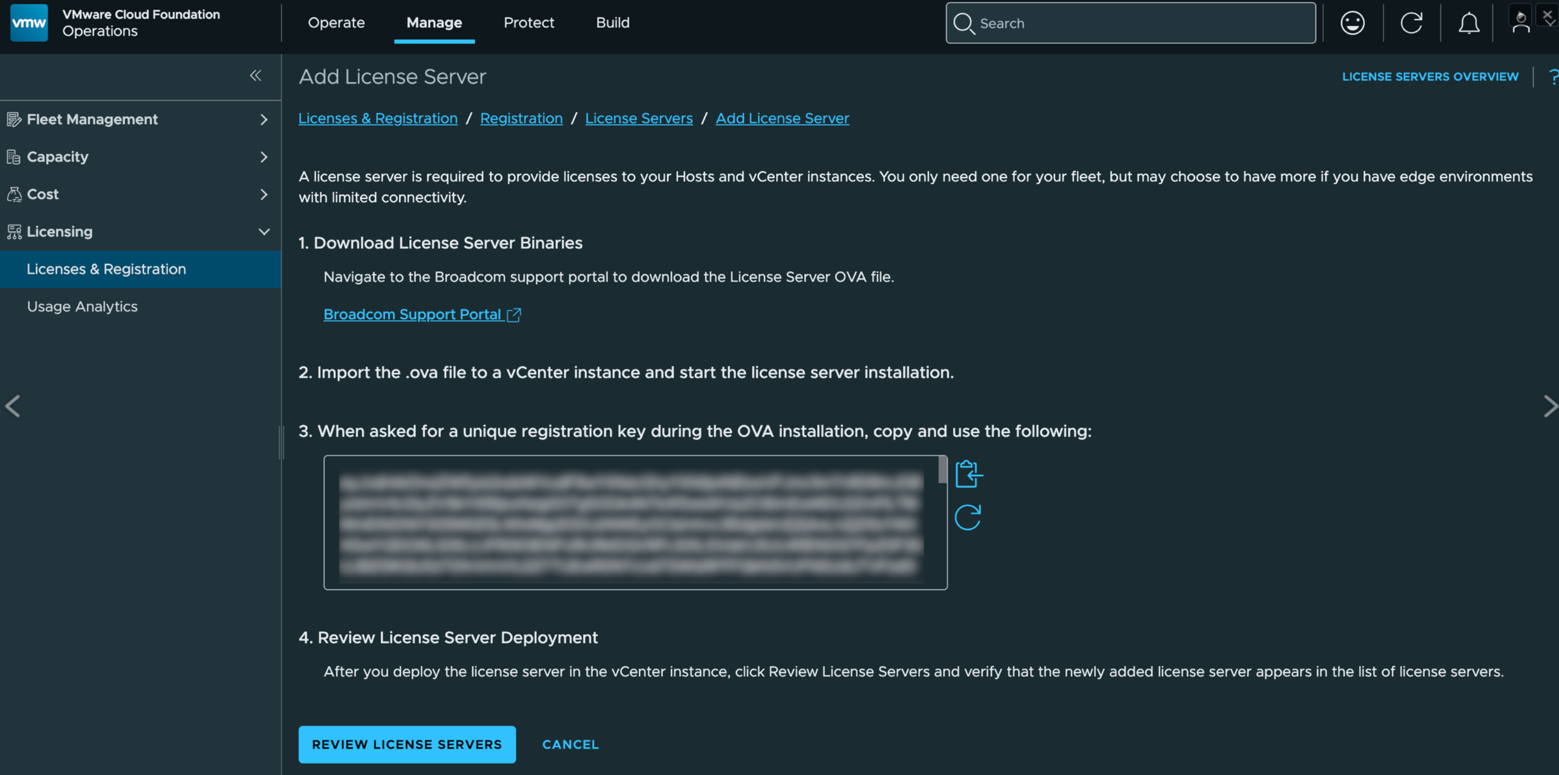Screen dimensions: 1559x775
Task: Click heading '4. Review License Server Deployment'
Action: tap(448, 638)
